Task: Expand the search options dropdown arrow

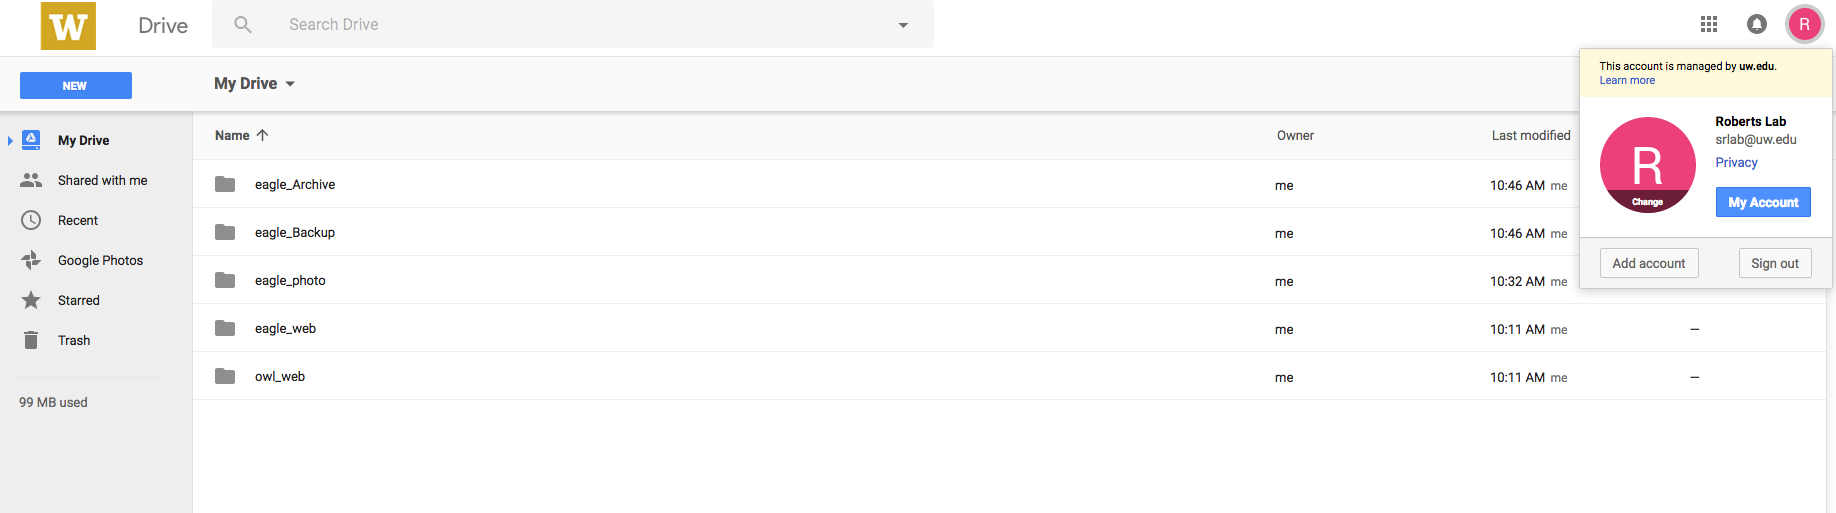Action: tap(903, 25)
